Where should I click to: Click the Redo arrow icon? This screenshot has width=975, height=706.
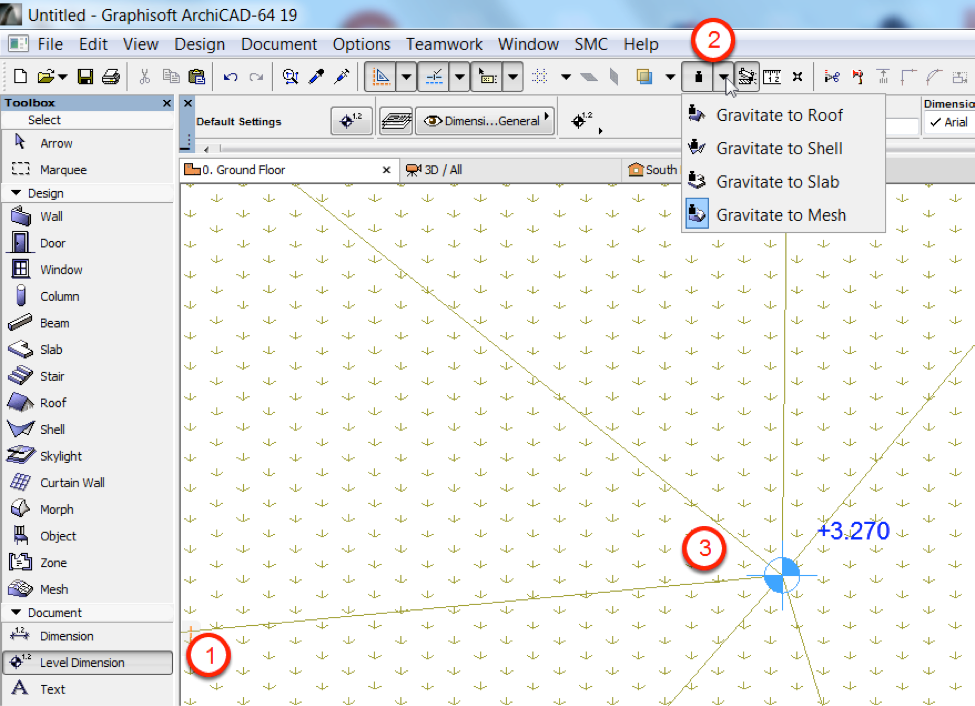(x=256, y=77)
